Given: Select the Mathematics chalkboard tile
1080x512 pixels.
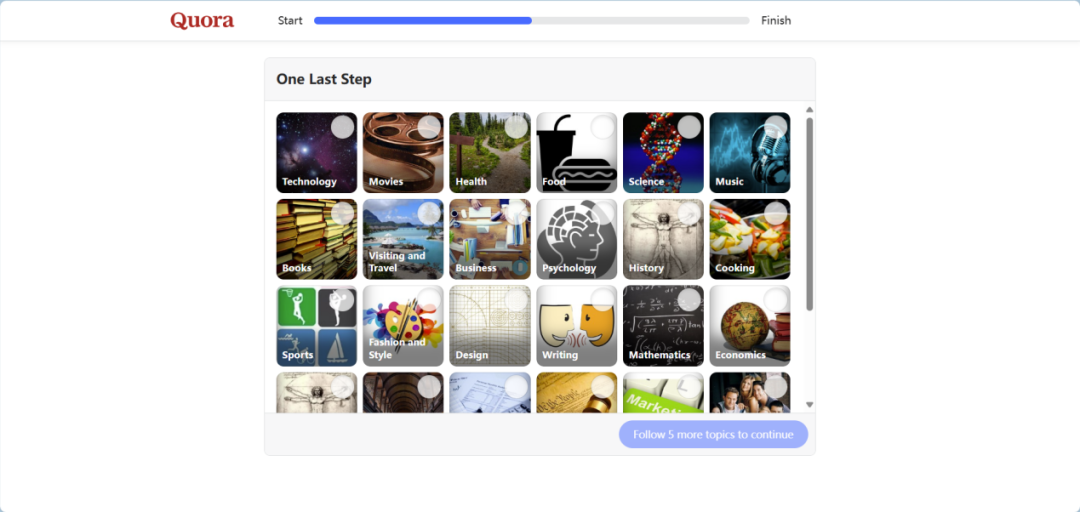Looking at the screenshot, I should (663, 326).
